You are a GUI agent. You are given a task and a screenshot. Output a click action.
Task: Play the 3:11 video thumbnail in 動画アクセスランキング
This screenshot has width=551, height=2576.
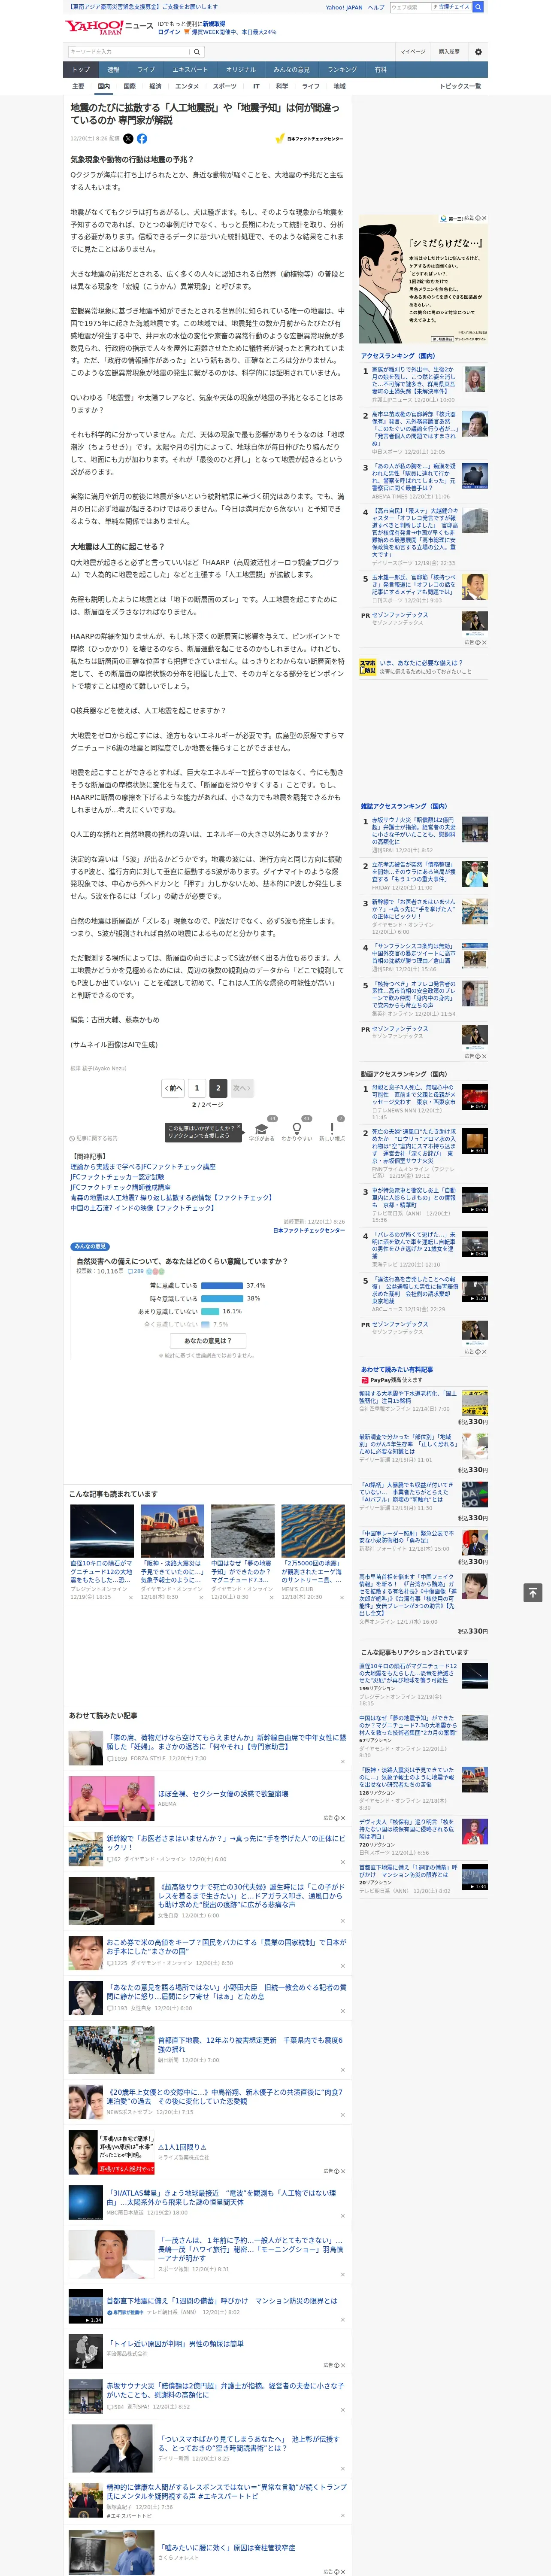click(475, 1141)
